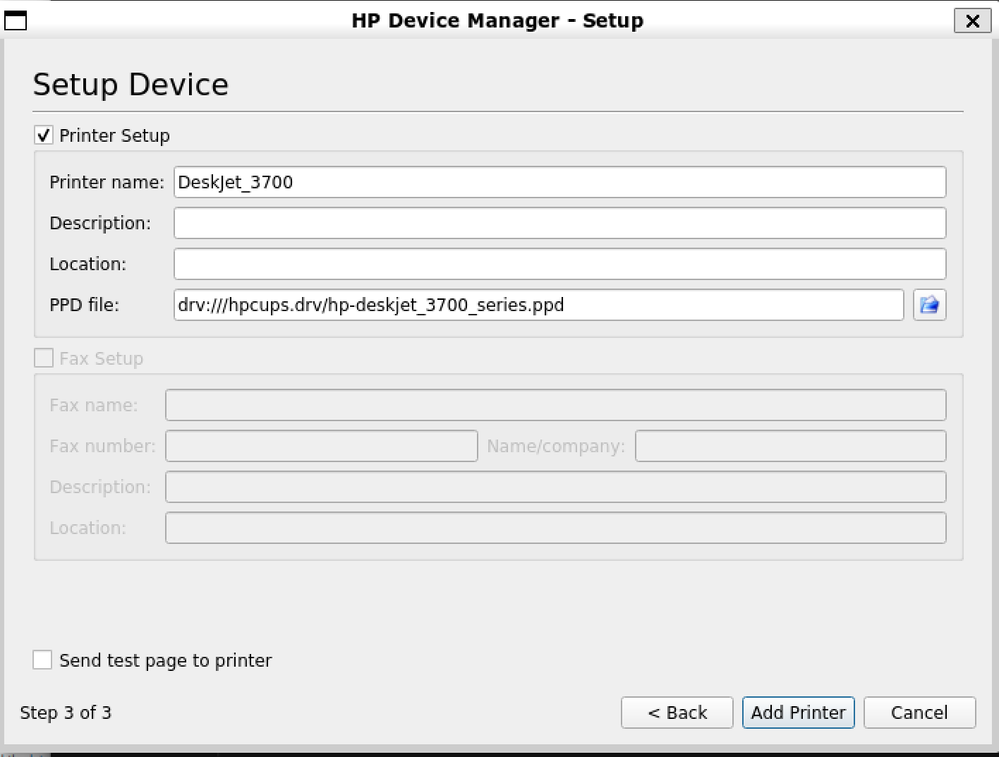This screenshot has height=757, width=999.
Task: Focus the printer Description input field
Action: point(559,223)
